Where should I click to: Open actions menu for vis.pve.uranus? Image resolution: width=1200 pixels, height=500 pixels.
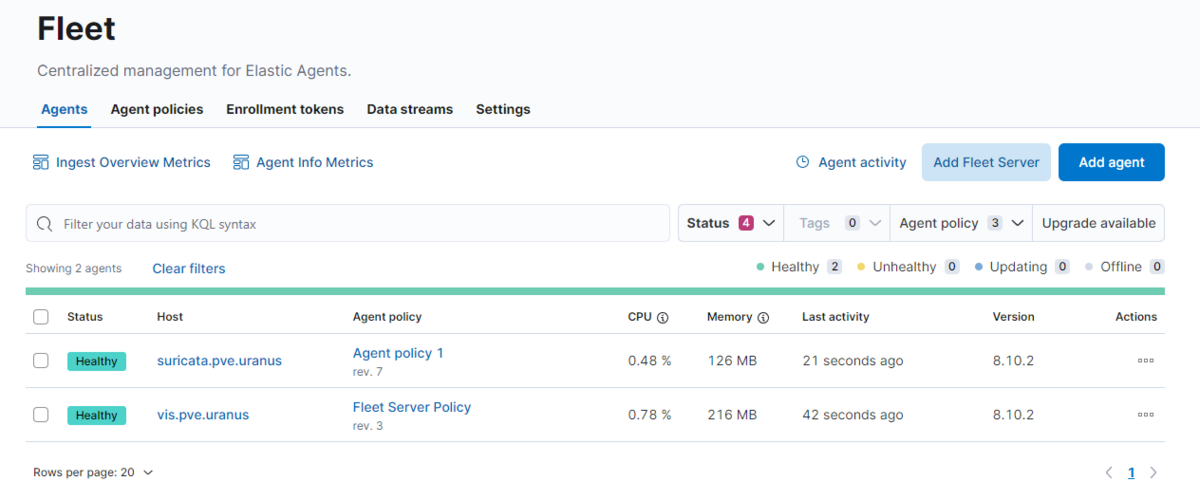pyautogui.click(x=1145, y=414)
